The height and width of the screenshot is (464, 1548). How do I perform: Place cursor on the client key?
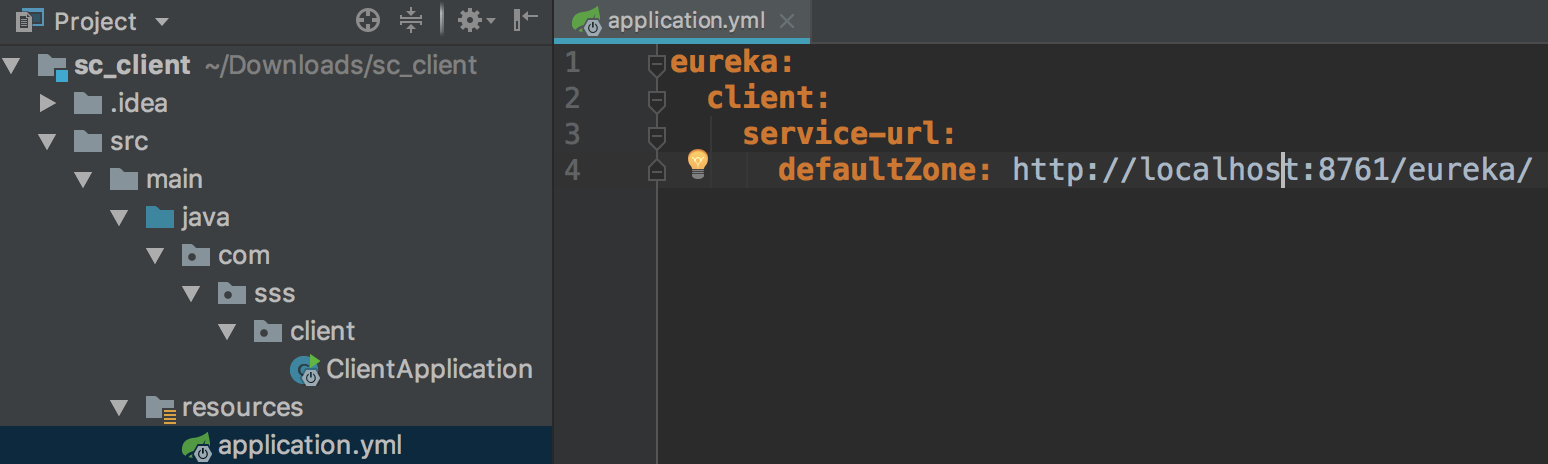[x=768, y=98]
